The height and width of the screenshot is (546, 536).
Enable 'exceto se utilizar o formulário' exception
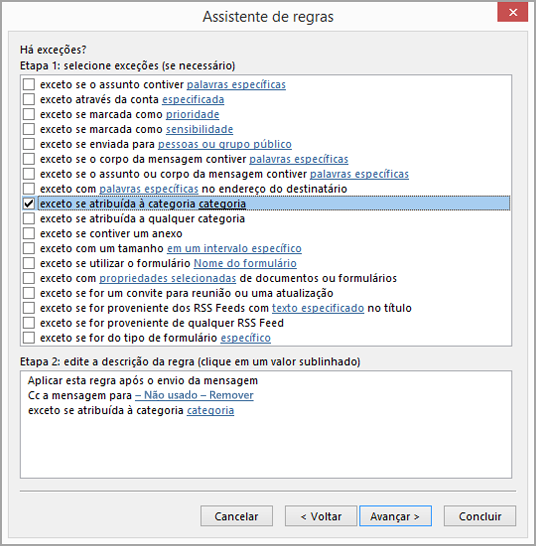click(29, 263)
